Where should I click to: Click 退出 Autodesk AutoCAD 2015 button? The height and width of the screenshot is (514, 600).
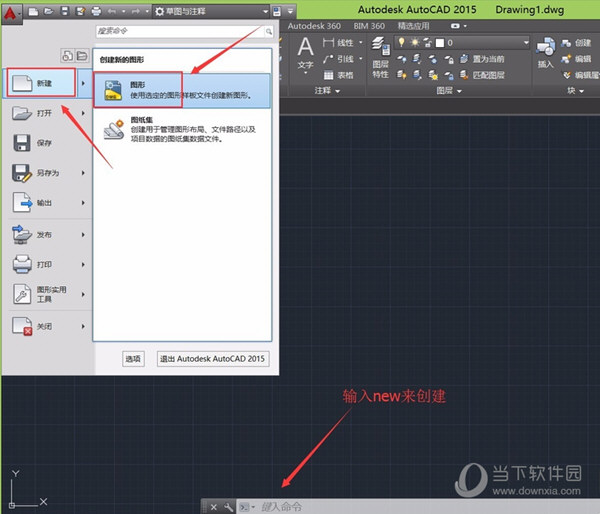point(213,359)
